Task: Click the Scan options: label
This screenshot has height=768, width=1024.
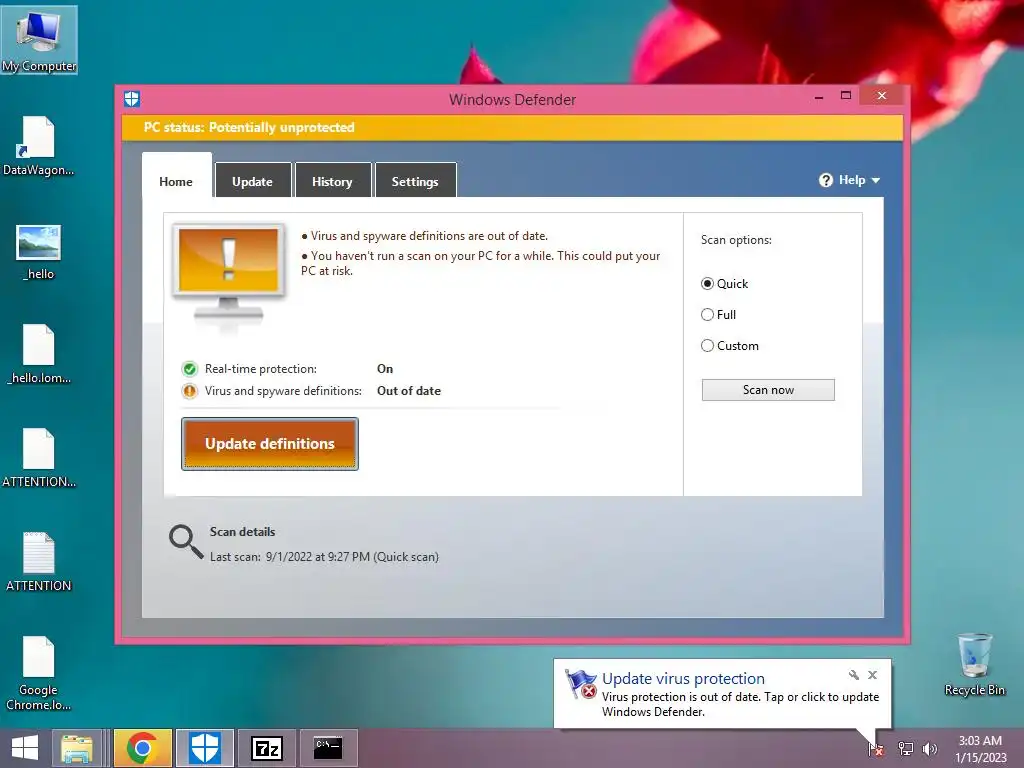Action: [x=736, y=240]
